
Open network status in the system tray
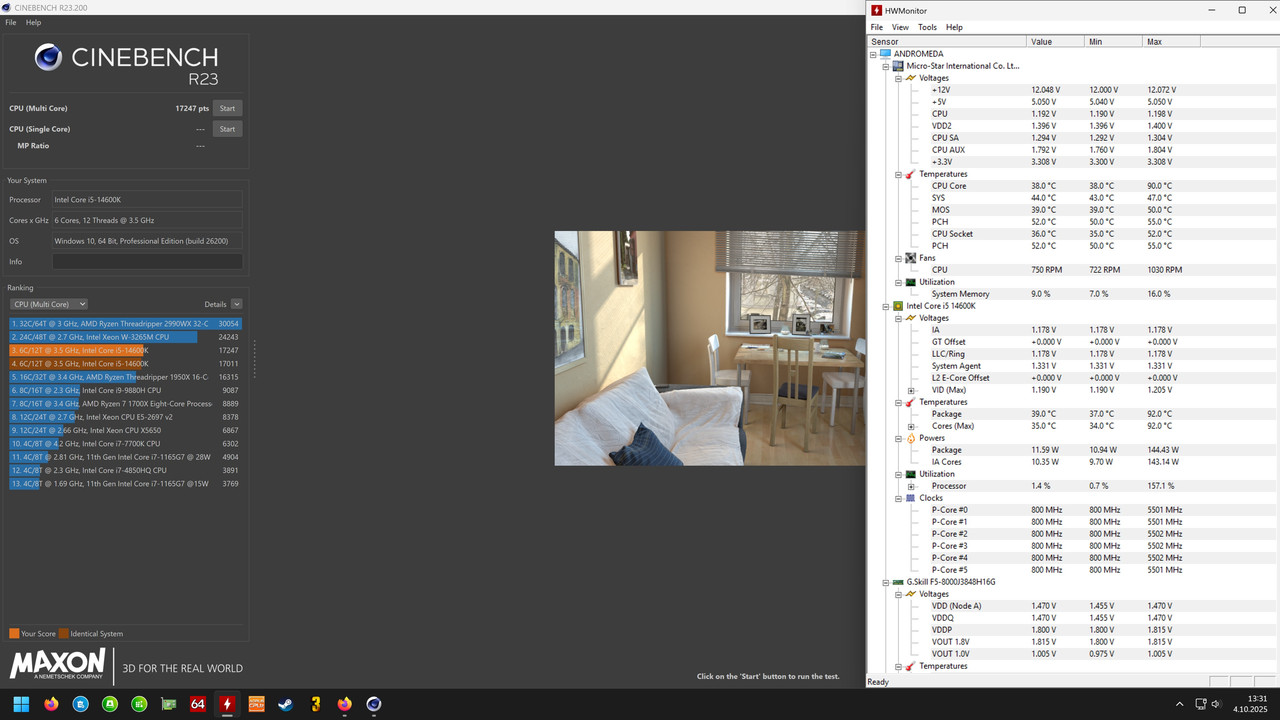pos(1199,704)
